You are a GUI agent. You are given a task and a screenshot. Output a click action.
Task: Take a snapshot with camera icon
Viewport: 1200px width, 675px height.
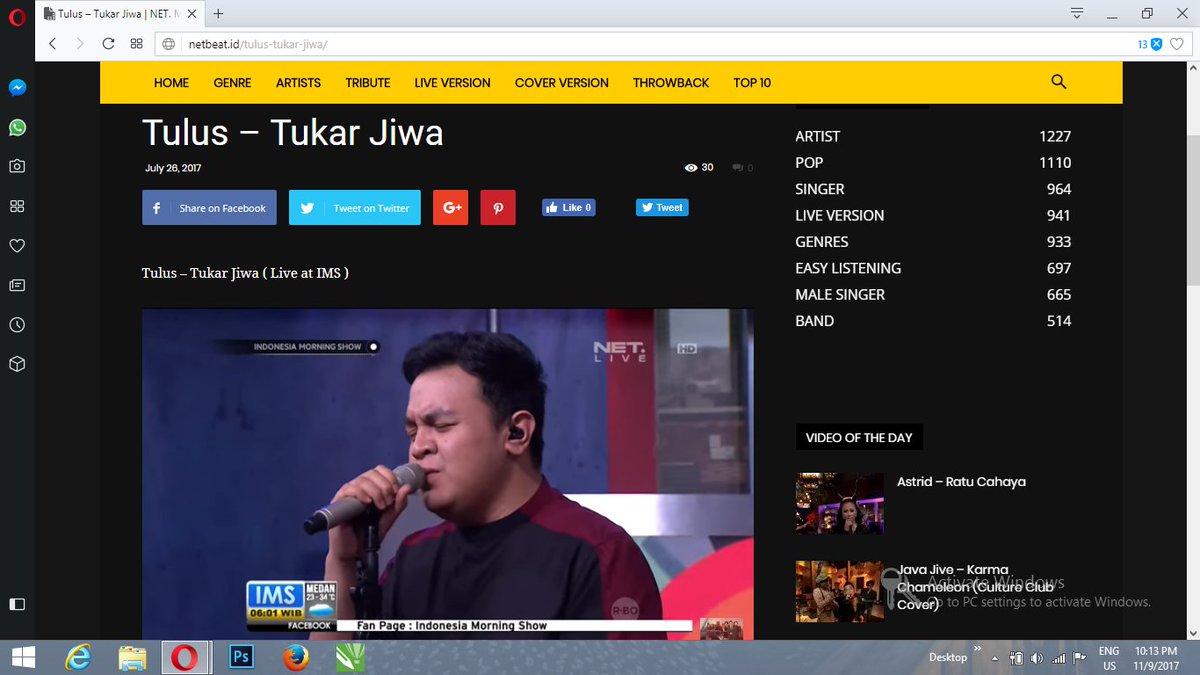click(x=17, y=166)
